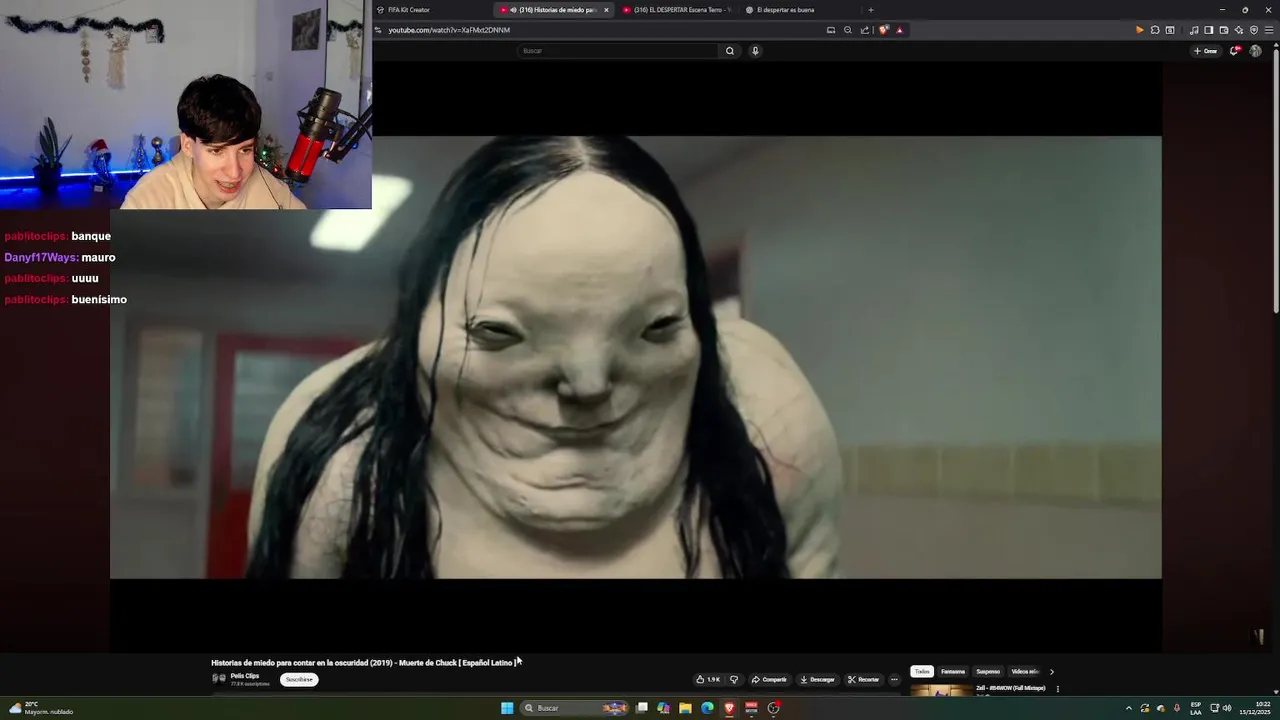Click the orange play extension icon

tap(1139, 30)
